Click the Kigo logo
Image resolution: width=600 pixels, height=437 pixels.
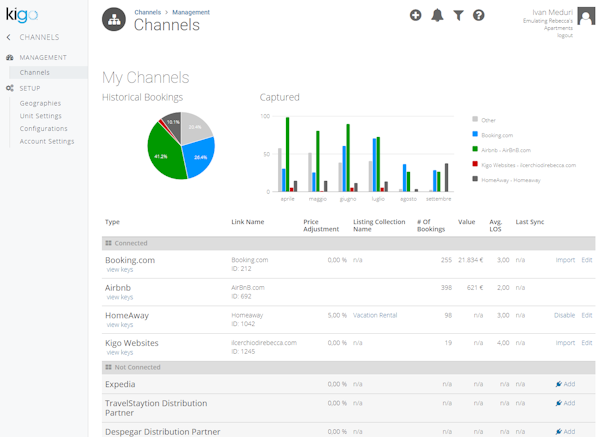21,15
